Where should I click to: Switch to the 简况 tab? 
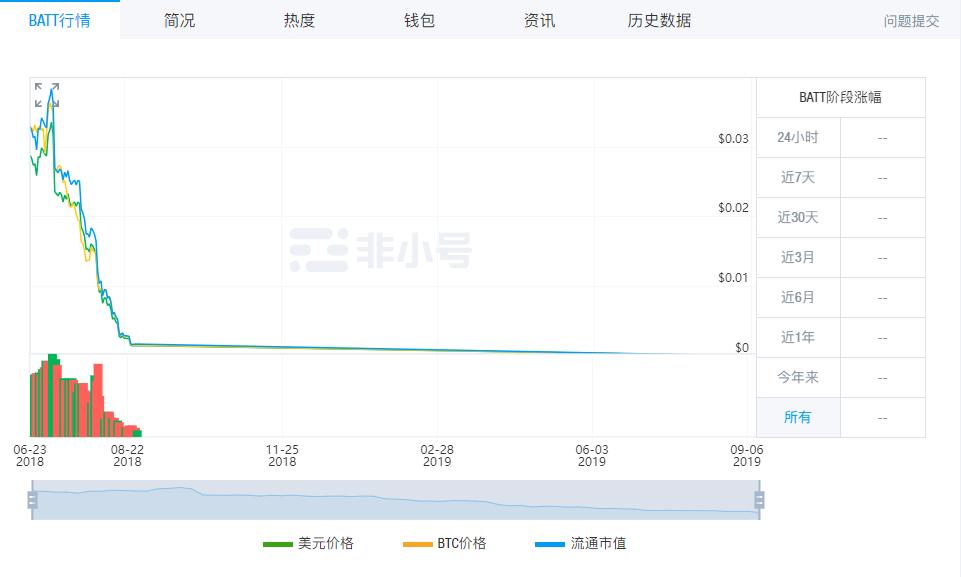178,19
